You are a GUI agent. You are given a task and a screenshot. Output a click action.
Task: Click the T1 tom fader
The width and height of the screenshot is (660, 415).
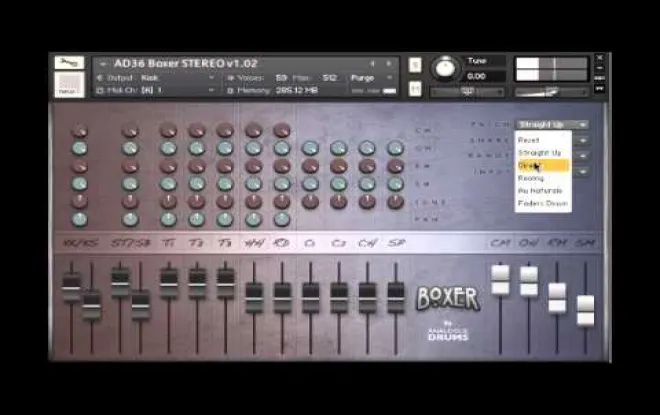pyautogui.click(x=169, y=284)
